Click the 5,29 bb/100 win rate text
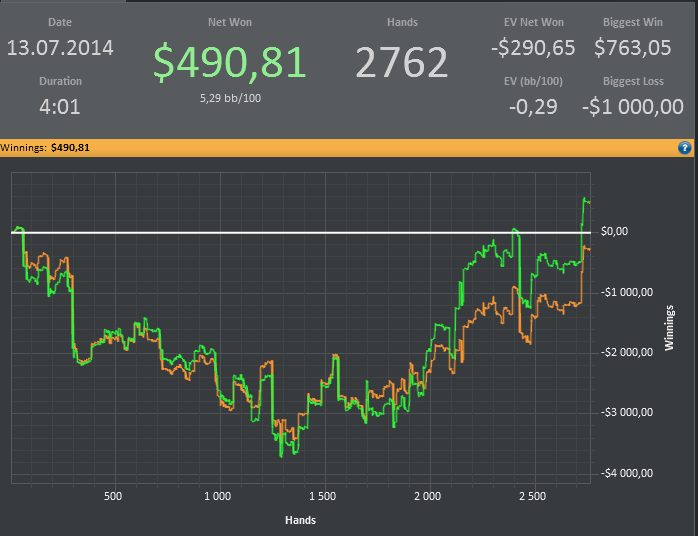 pos(230,98)
